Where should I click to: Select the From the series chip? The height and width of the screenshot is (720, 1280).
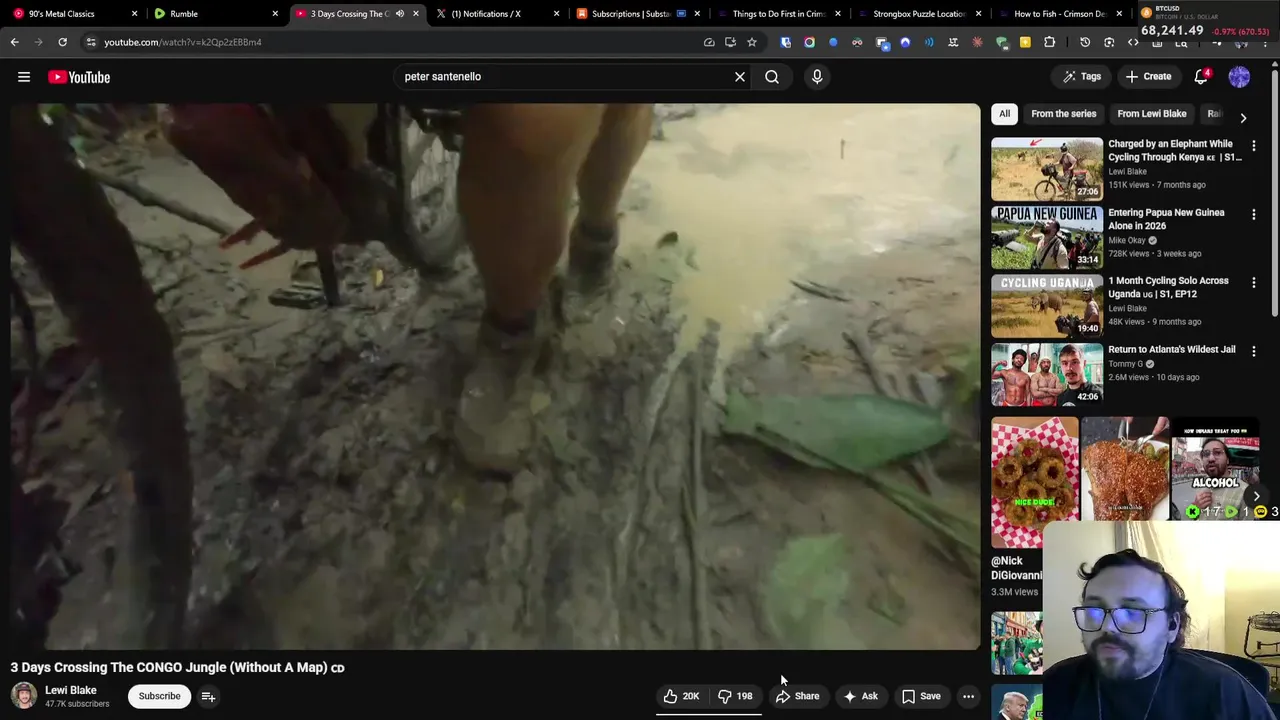(x=1063, y=114)
